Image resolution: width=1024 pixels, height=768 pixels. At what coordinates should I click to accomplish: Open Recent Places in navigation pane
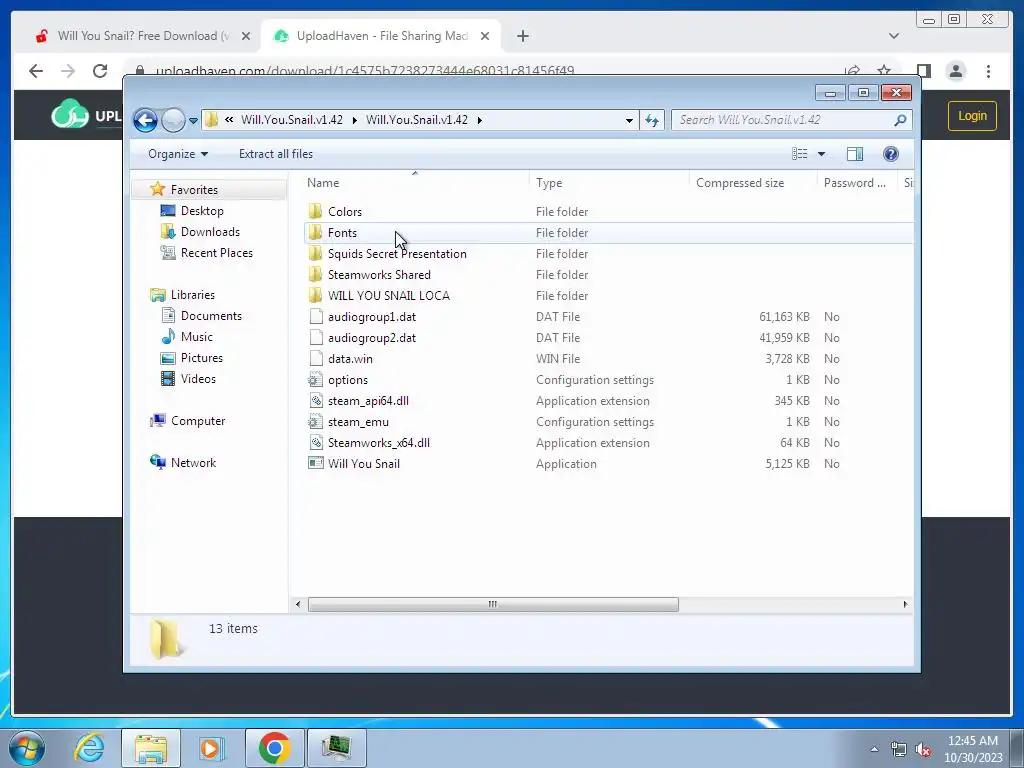pos(216,253)
